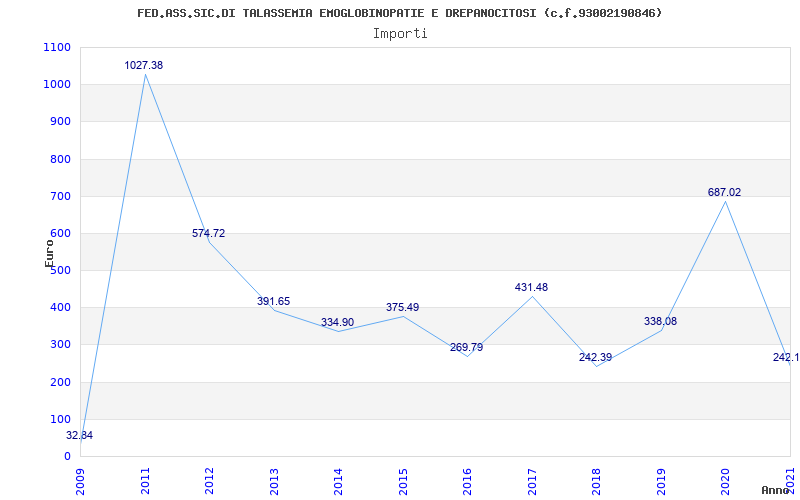
Task: Select the 269.79 data label
Action: point(466,347)
